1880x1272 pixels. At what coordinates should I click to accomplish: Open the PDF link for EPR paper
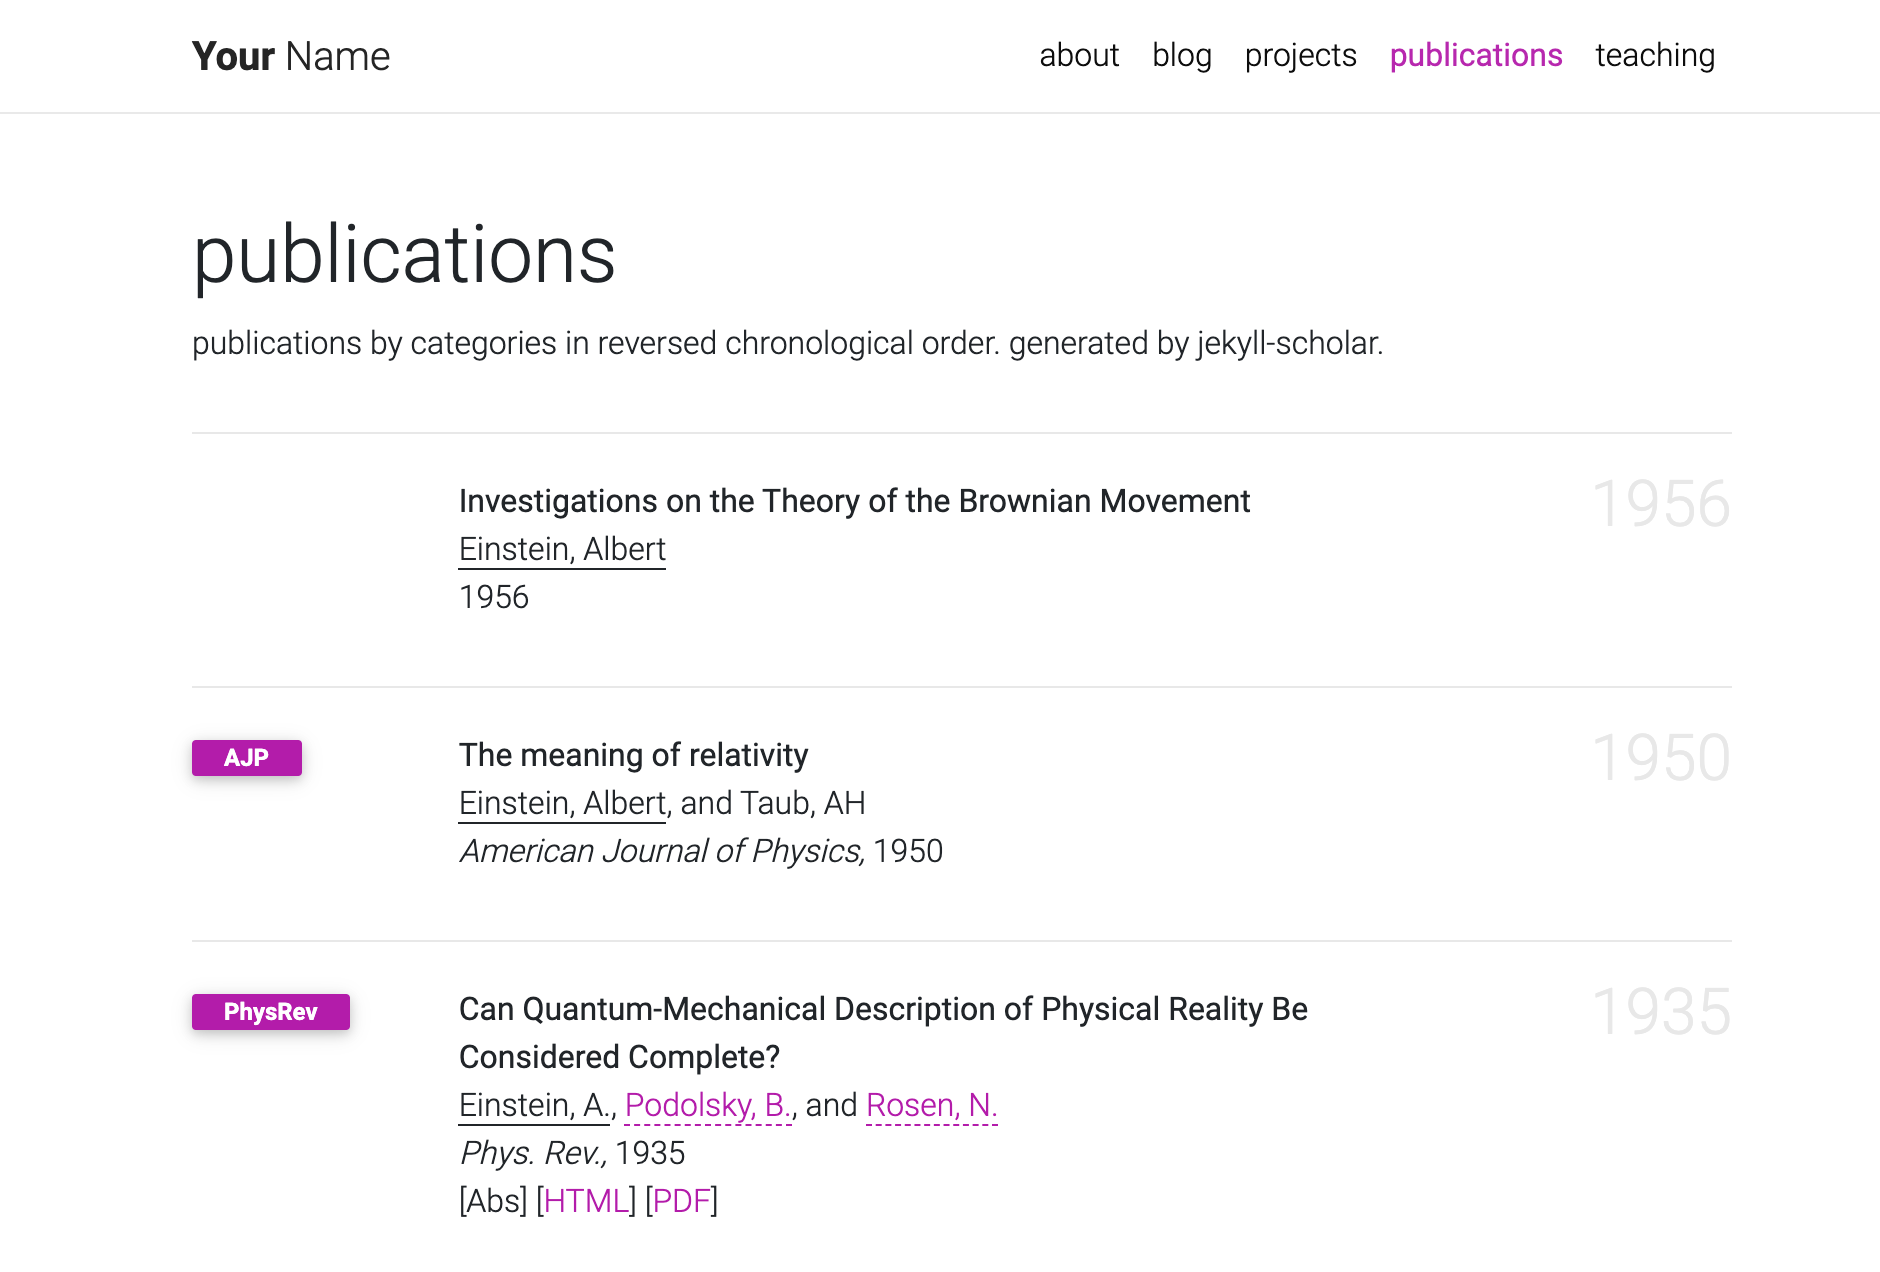pos(682,1201)
